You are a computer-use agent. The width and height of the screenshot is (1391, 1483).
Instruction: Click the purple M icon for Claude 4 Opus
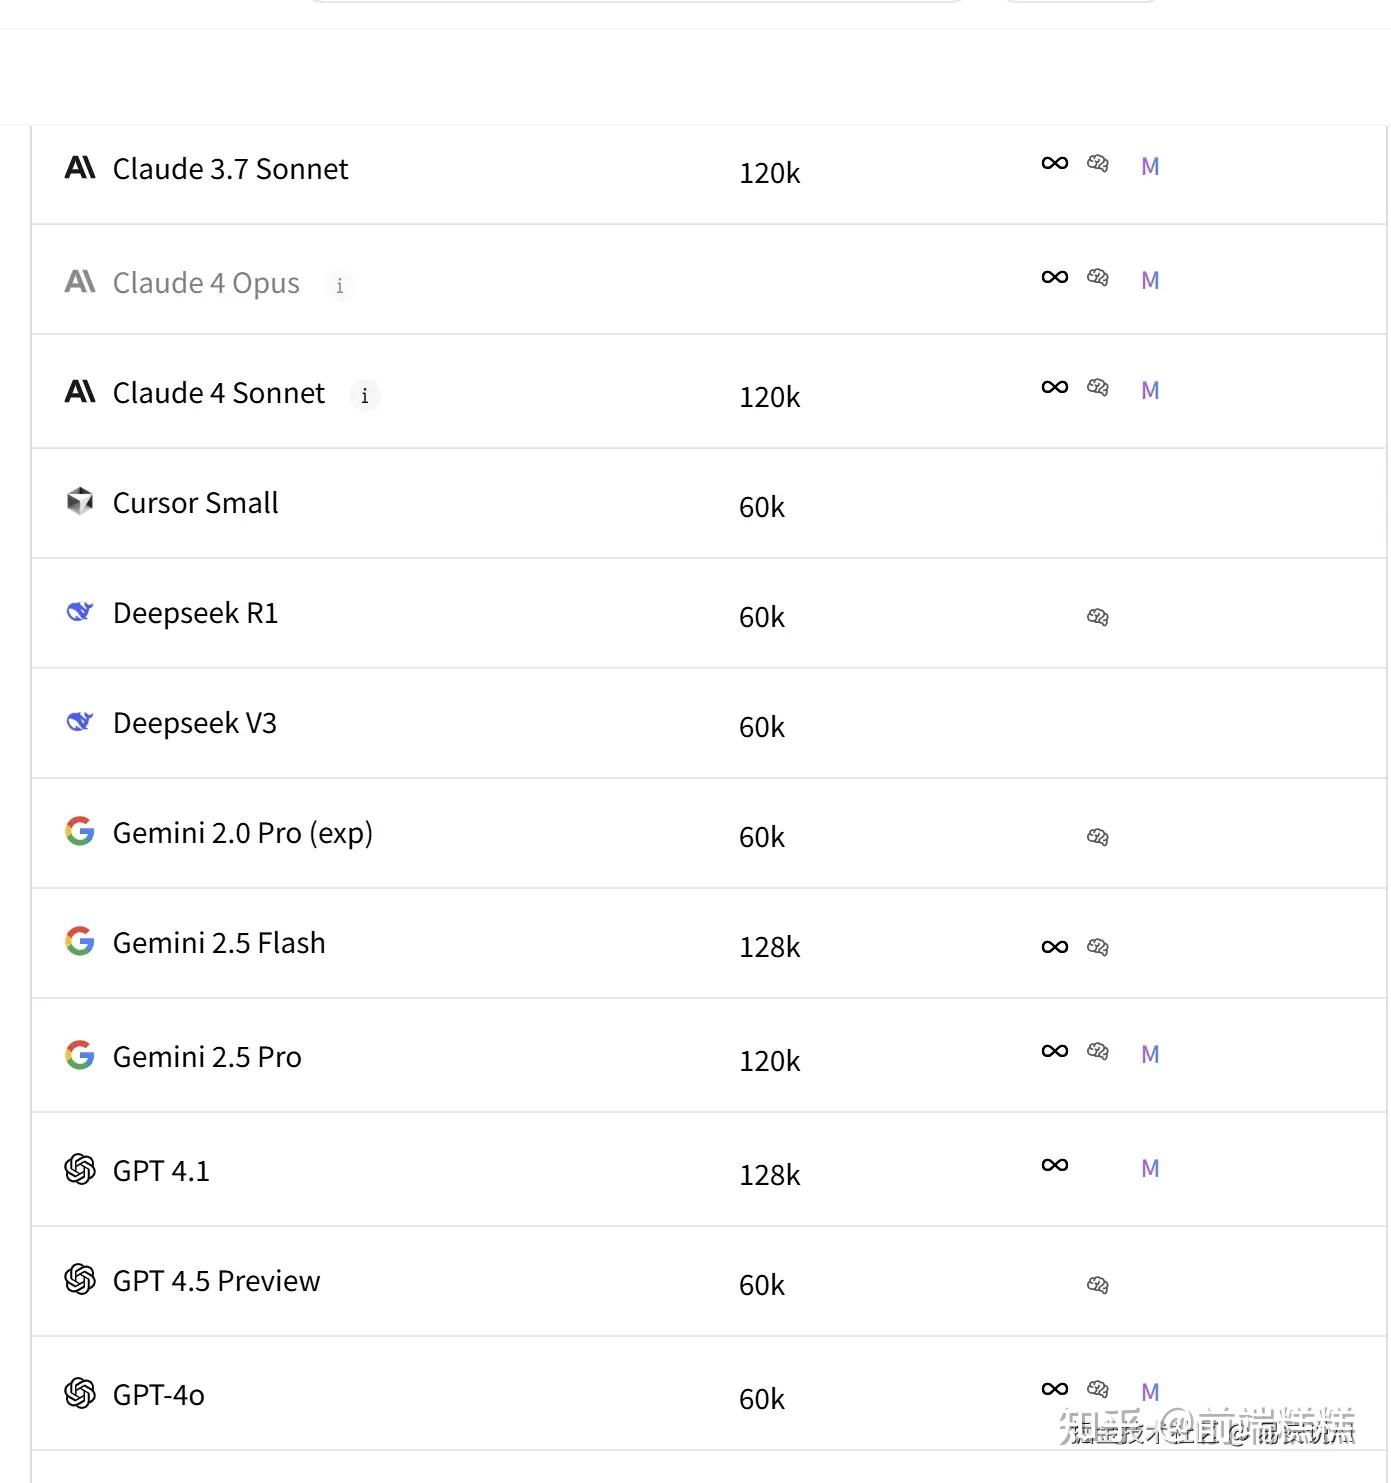pos(1150,280)
